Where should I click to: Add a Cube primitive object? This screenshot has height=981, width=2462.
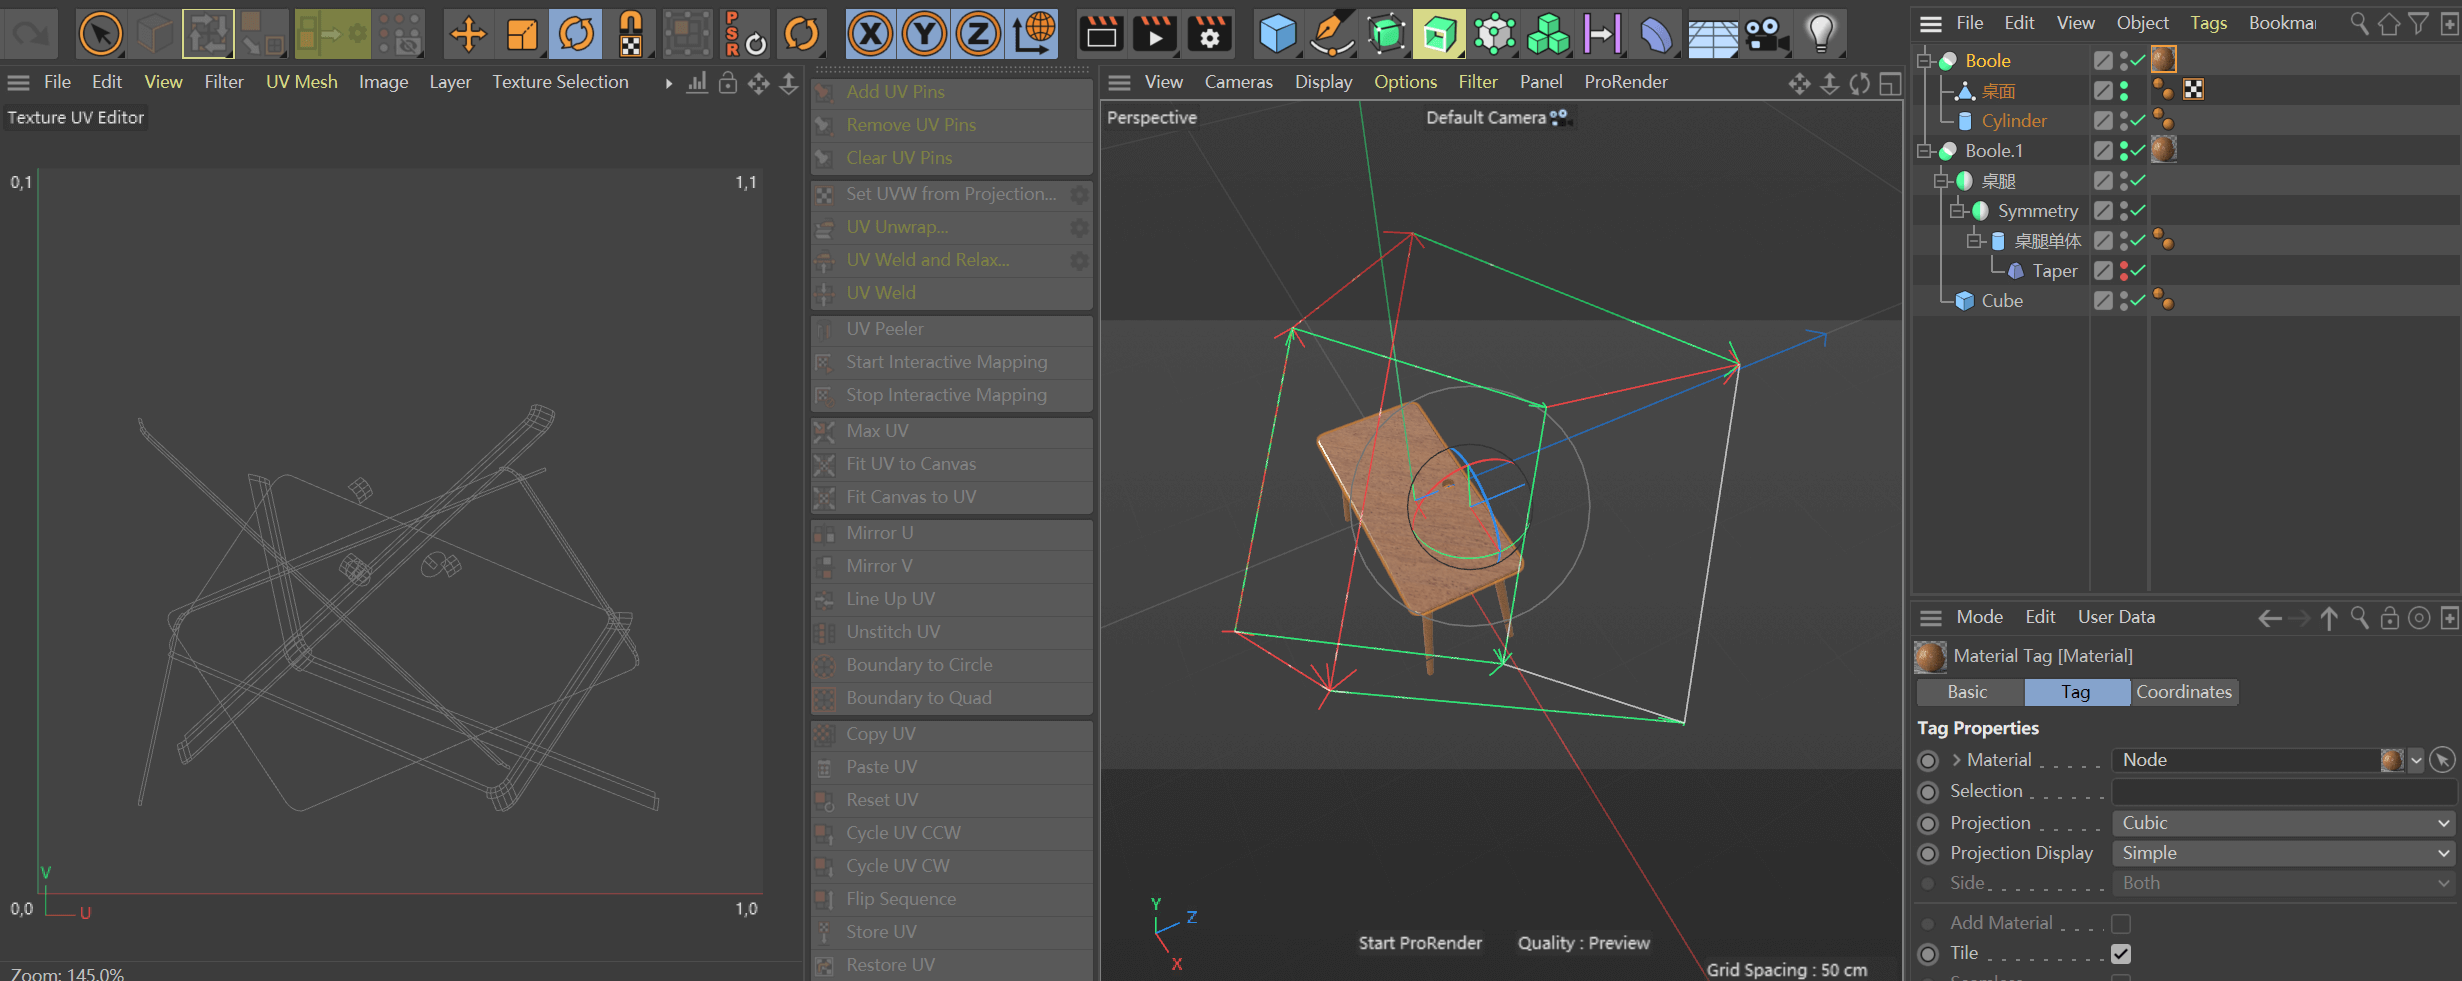1277,35
